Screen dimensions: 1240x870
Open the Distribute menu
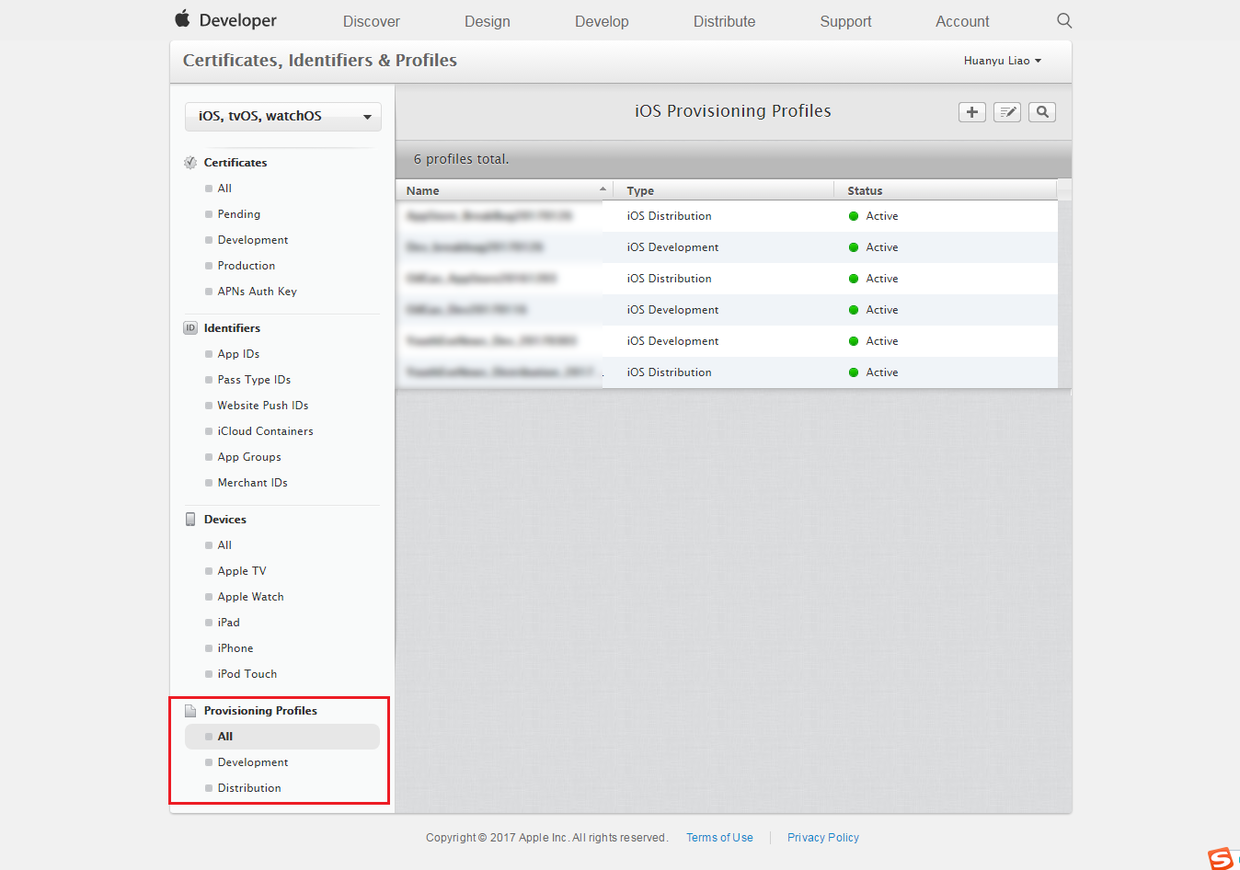[724, 21]
